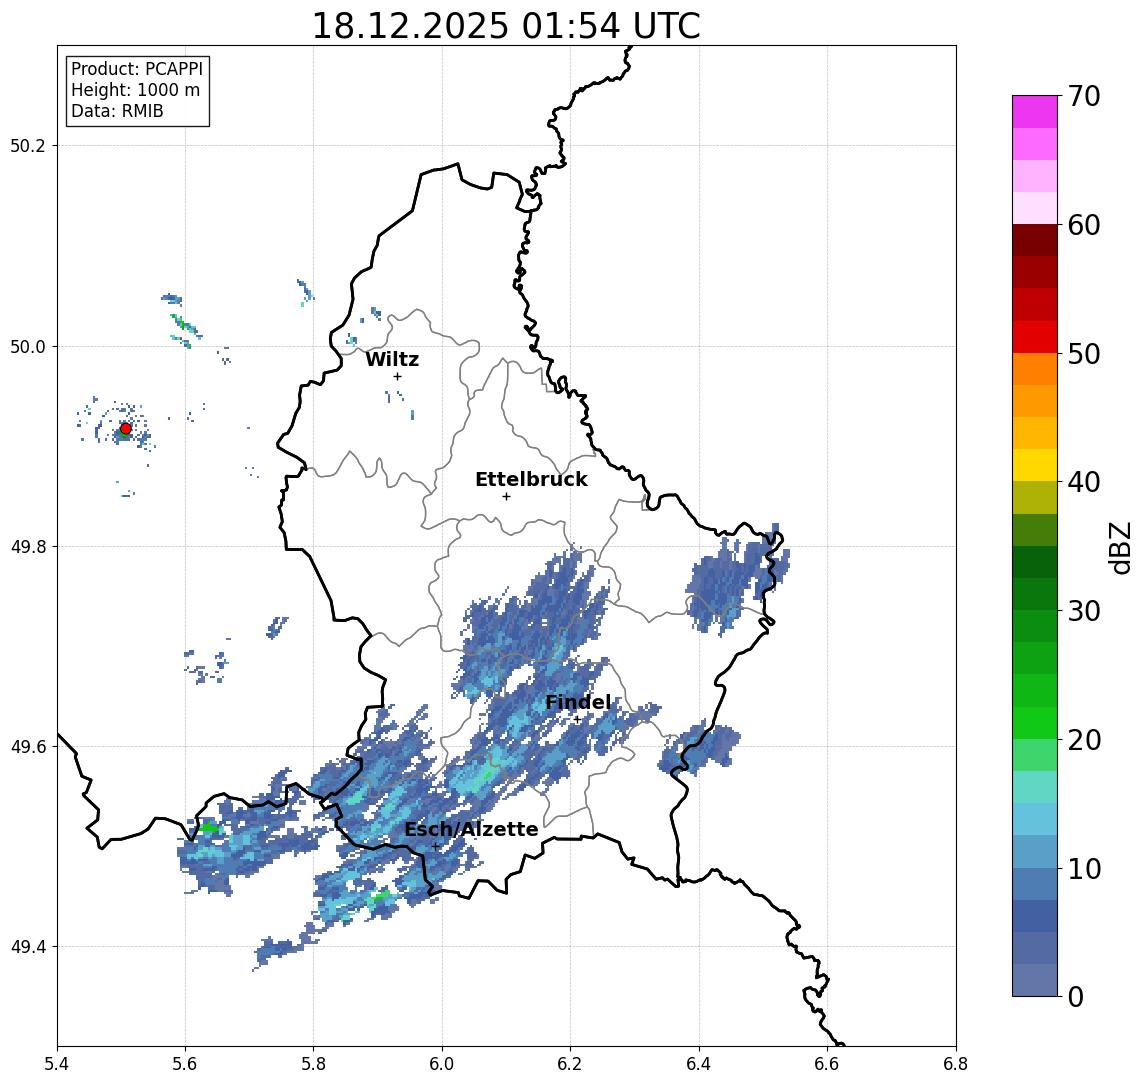Click the cross marker below Findel

tap(577, 720)
